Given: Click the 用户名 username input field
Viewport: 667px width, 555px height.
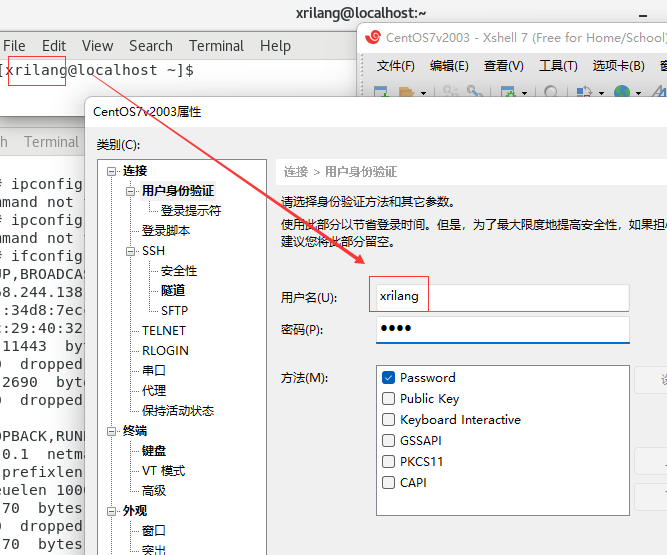Looking at the screenshot, I should (x=502, y=297).
